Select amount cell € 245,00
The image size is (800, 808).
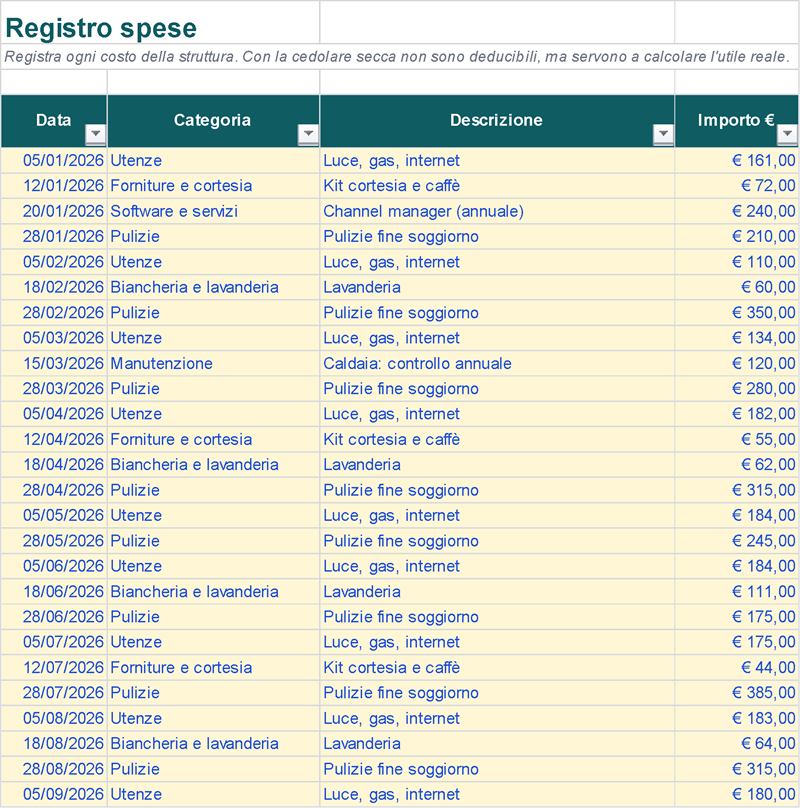pos(737,541)
